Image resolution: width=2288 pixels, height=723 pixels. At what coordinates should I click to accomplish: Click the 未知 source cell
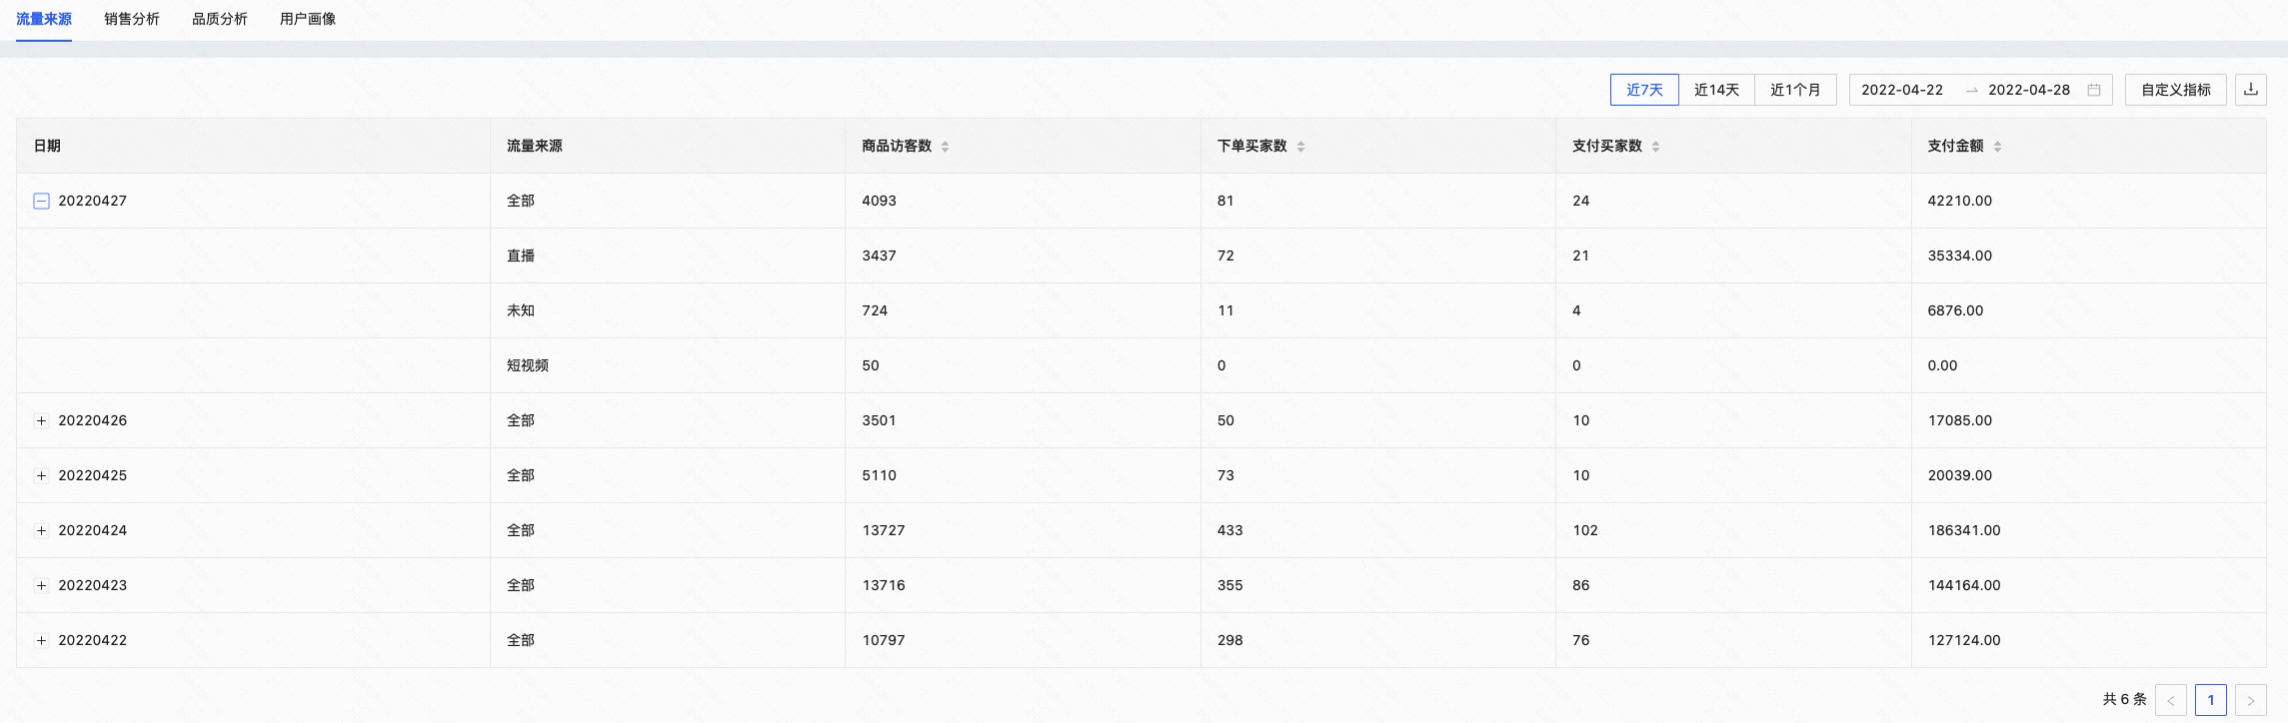[520, 311]
